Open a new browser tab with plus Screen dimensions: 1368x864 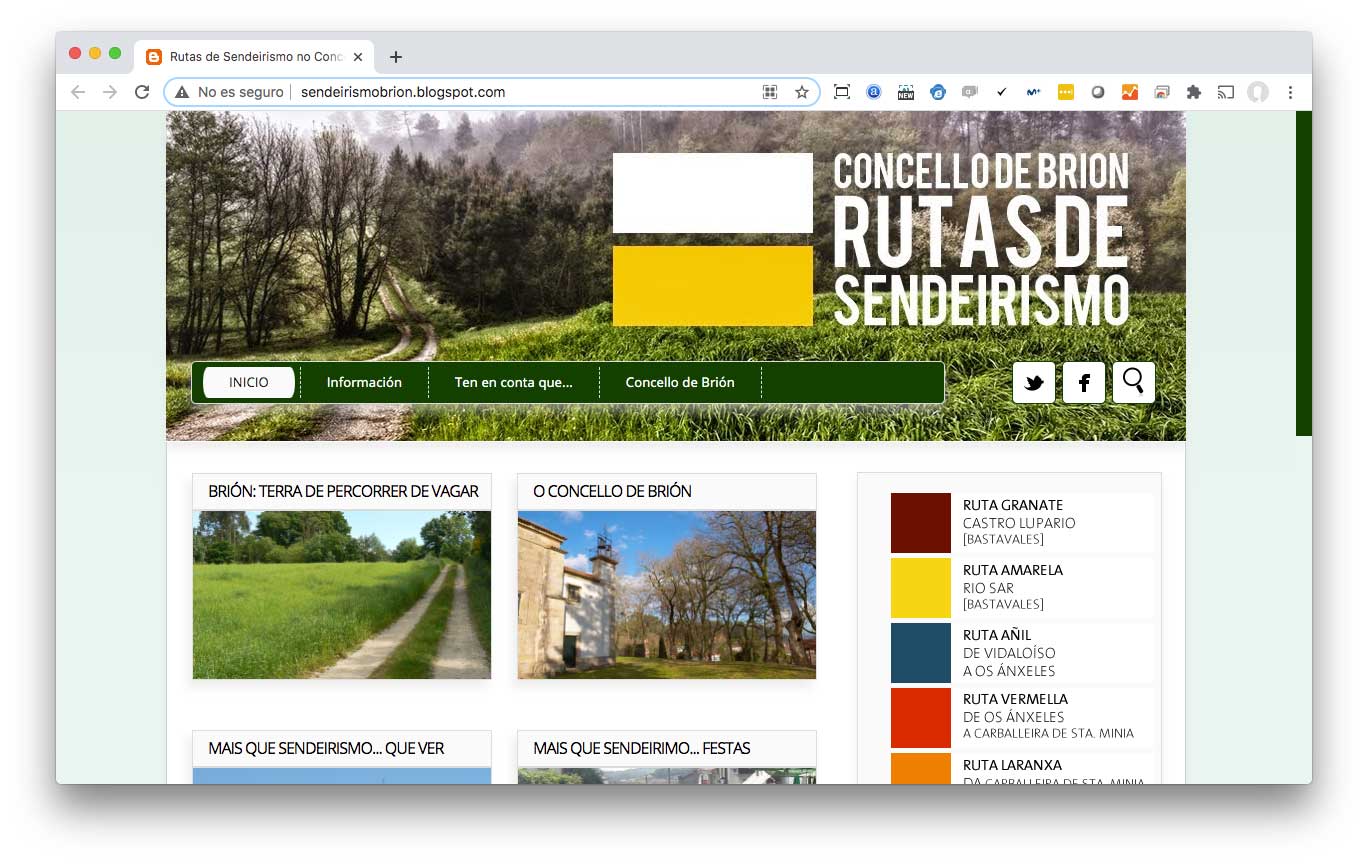[396, 57]
